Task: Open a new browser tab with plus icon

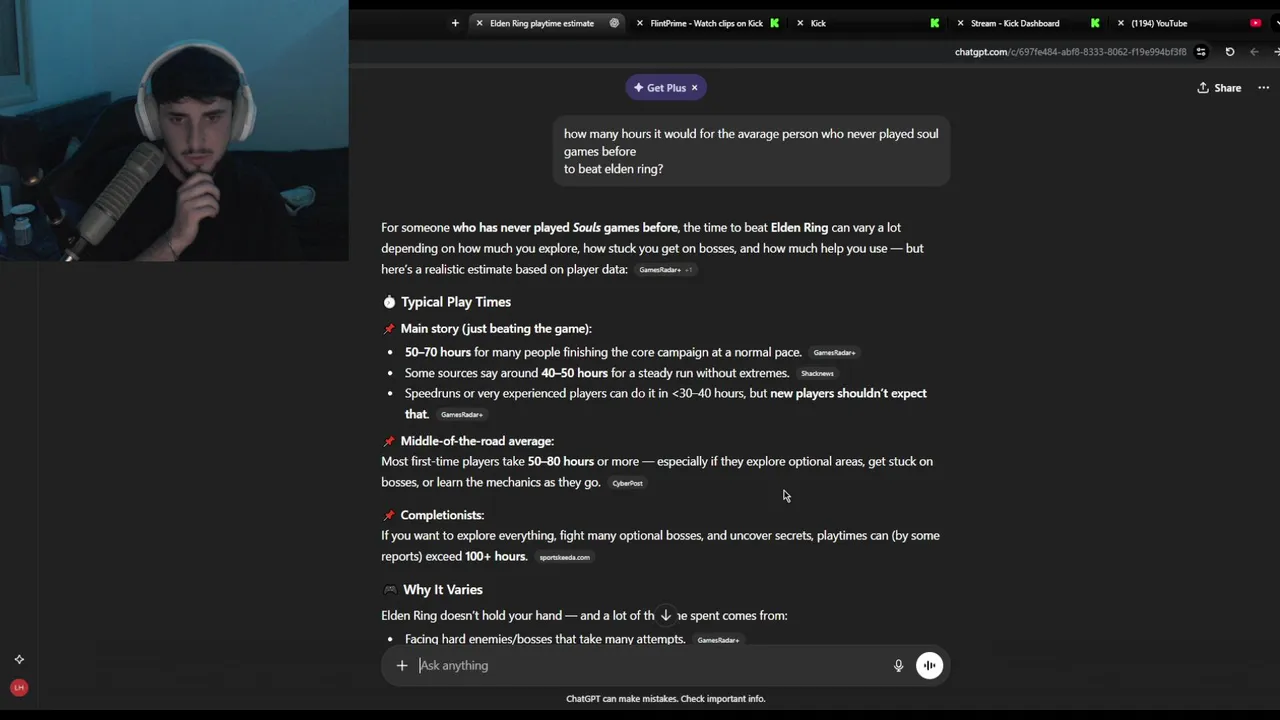Action: point(455,23)
